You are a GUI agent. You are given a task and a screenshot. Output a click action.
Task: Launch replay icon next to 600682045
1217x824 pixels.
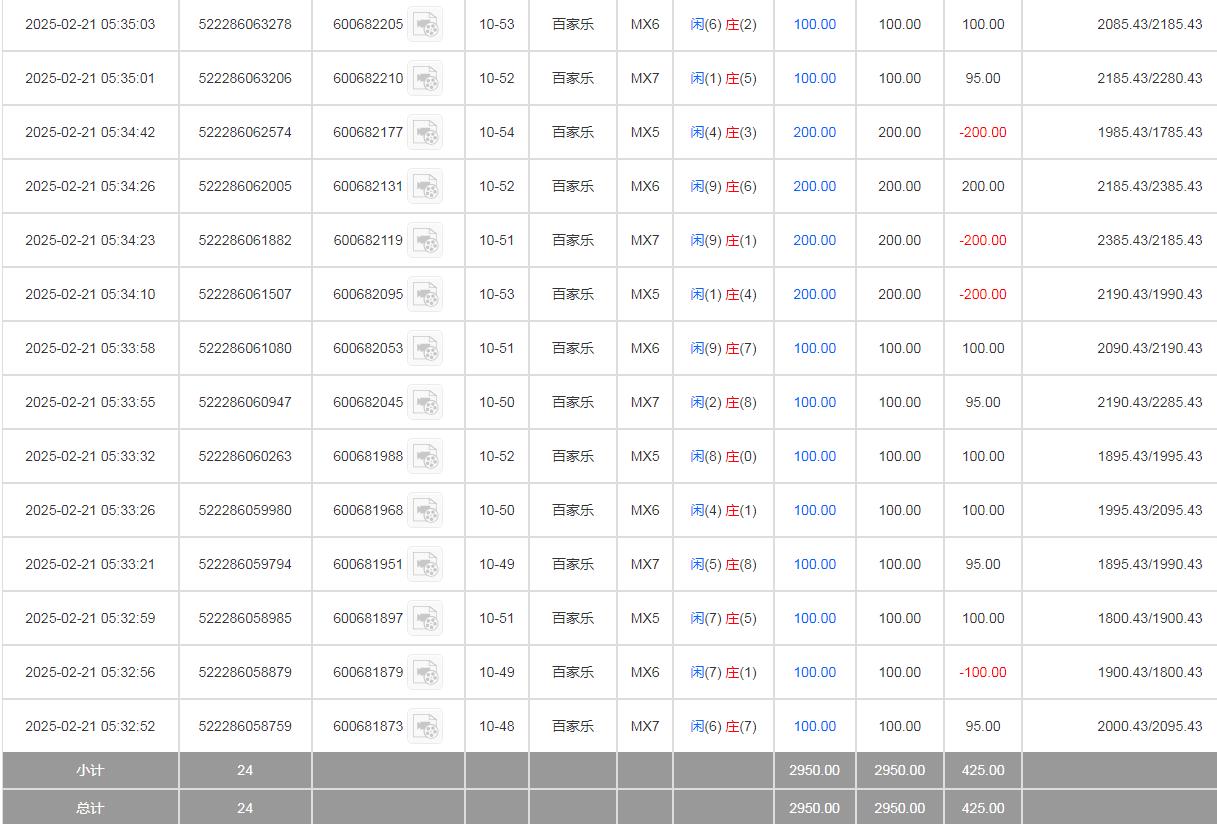pyautogui.click(x=425, y=402)
